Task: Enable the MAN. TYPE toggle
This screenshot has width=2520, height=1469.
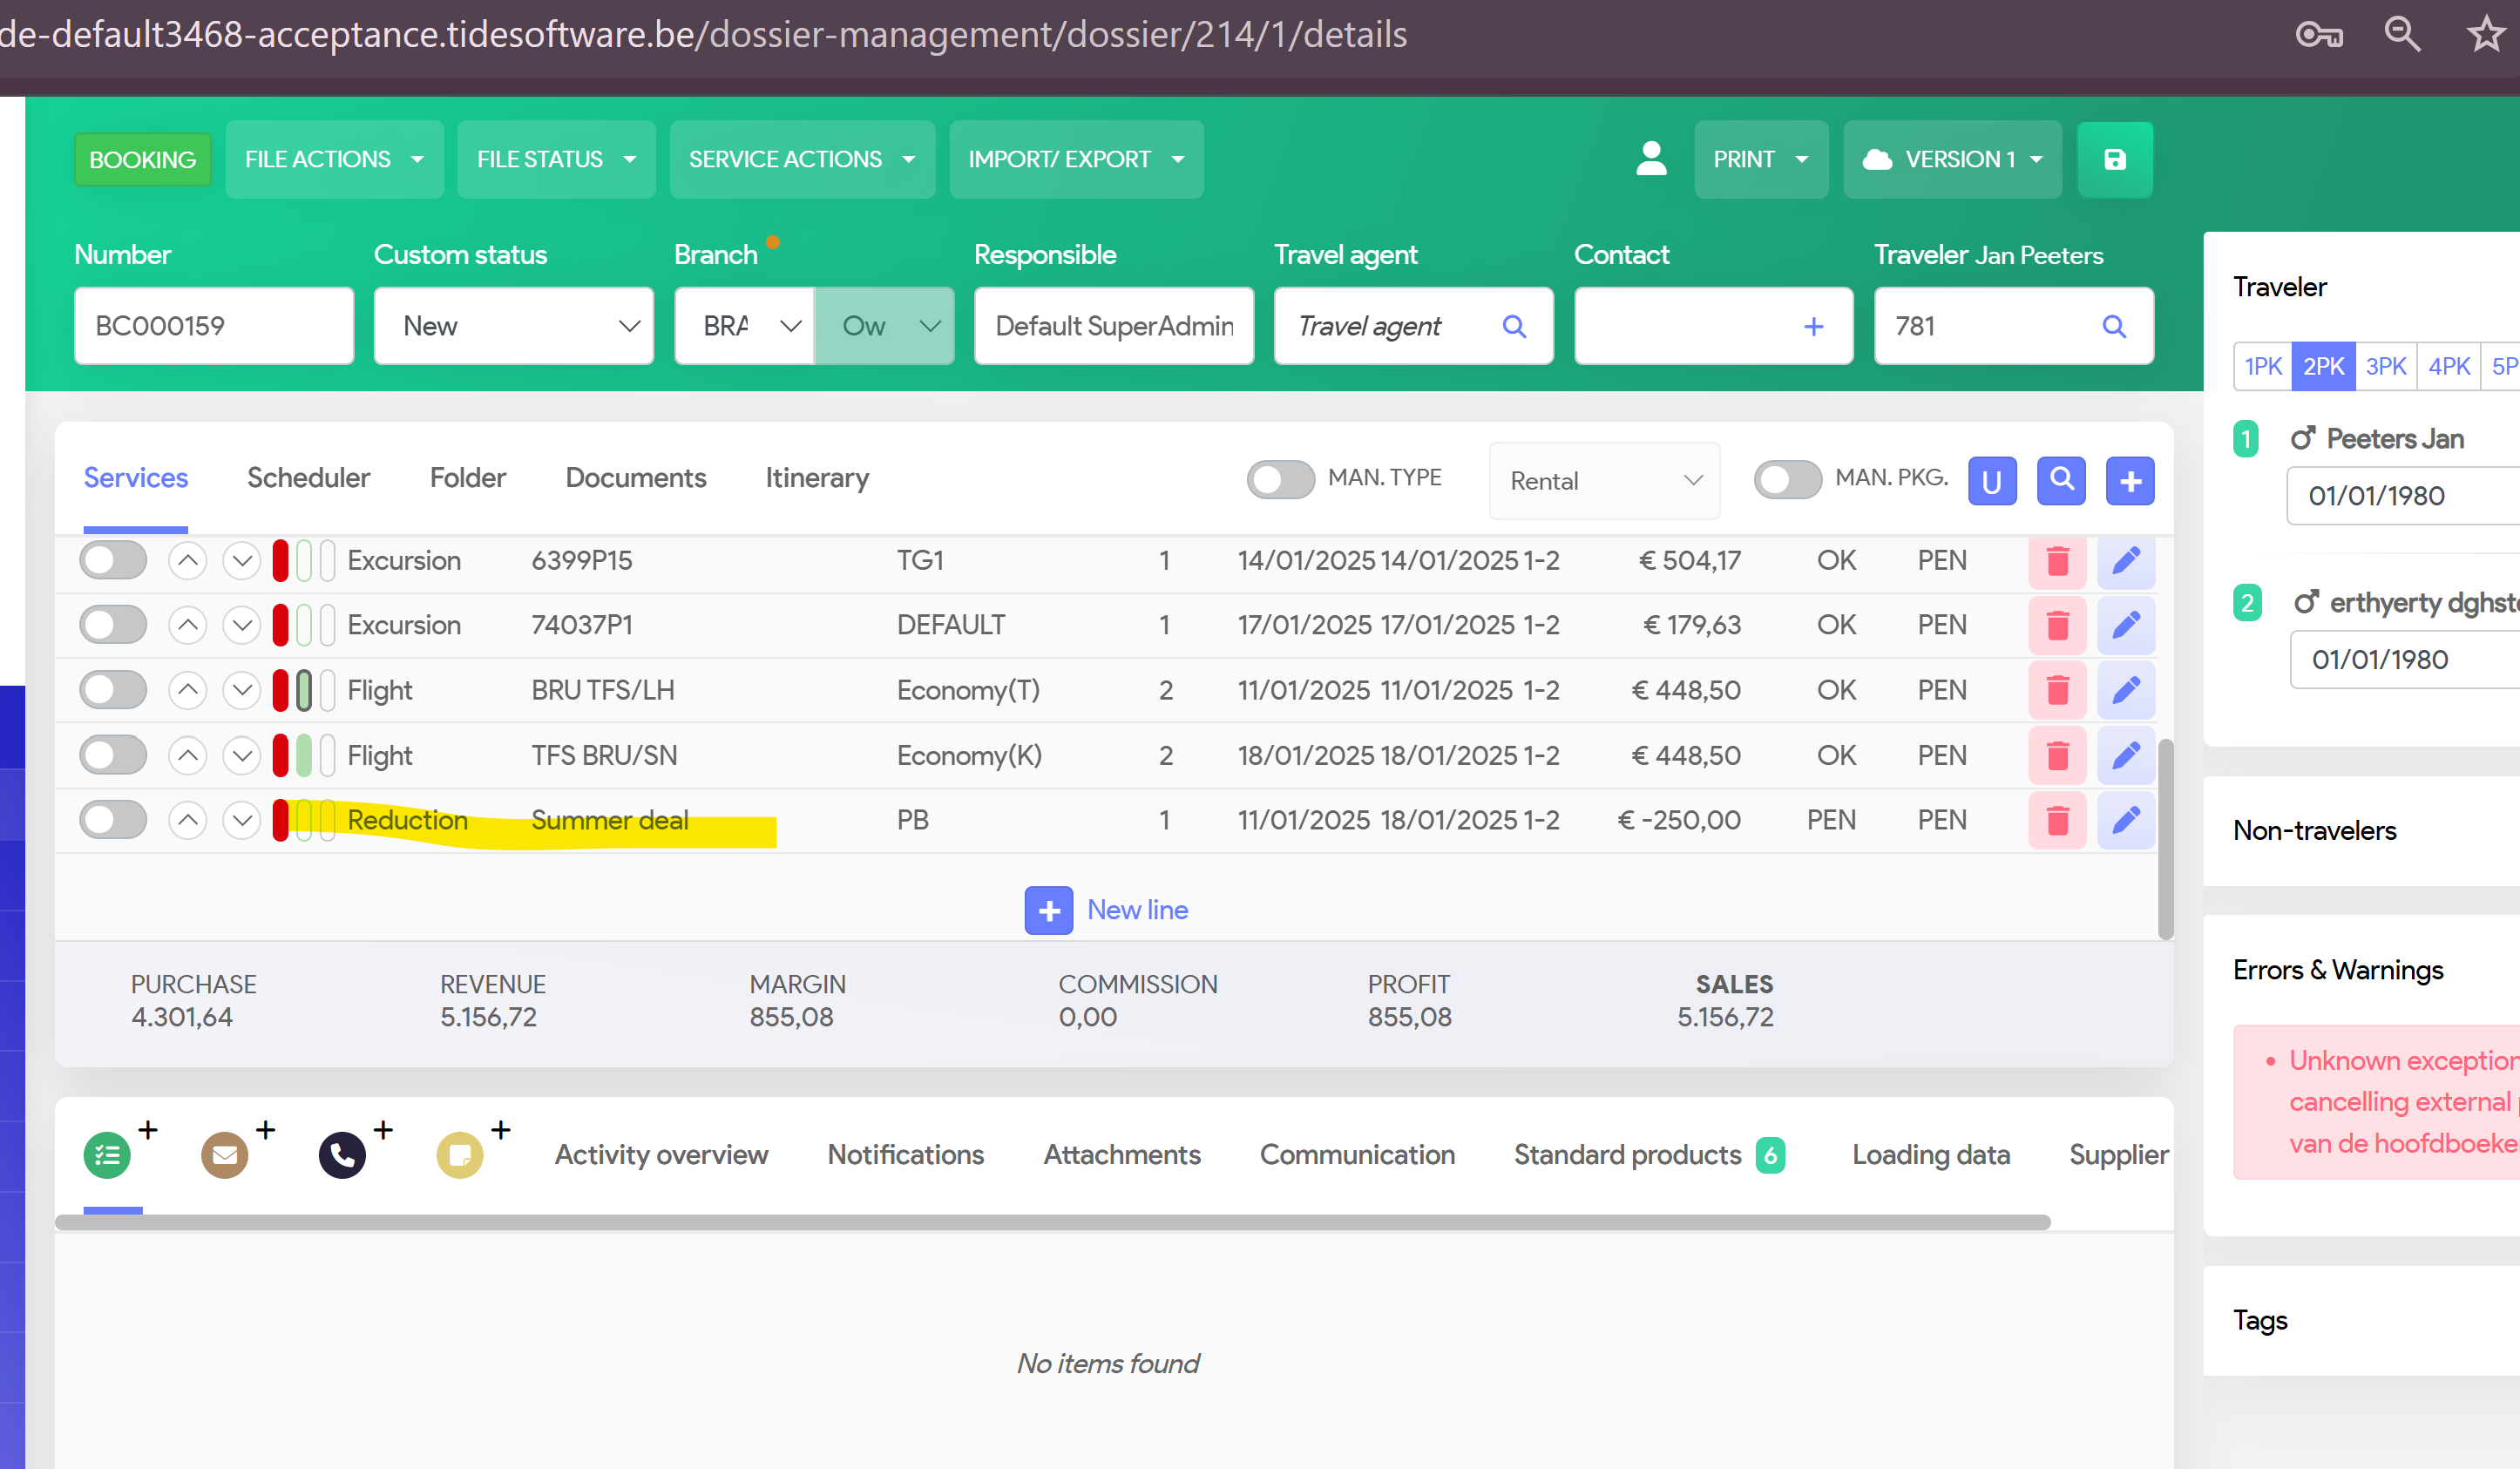Action: tap(1280, 479)
